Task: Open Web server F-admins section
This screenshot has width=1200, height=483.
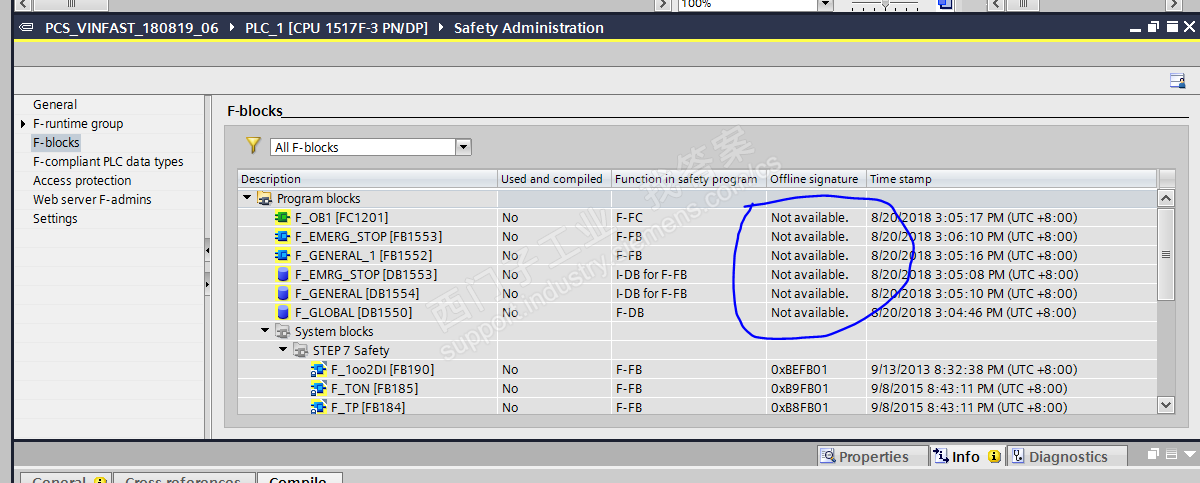Action: 92,199
